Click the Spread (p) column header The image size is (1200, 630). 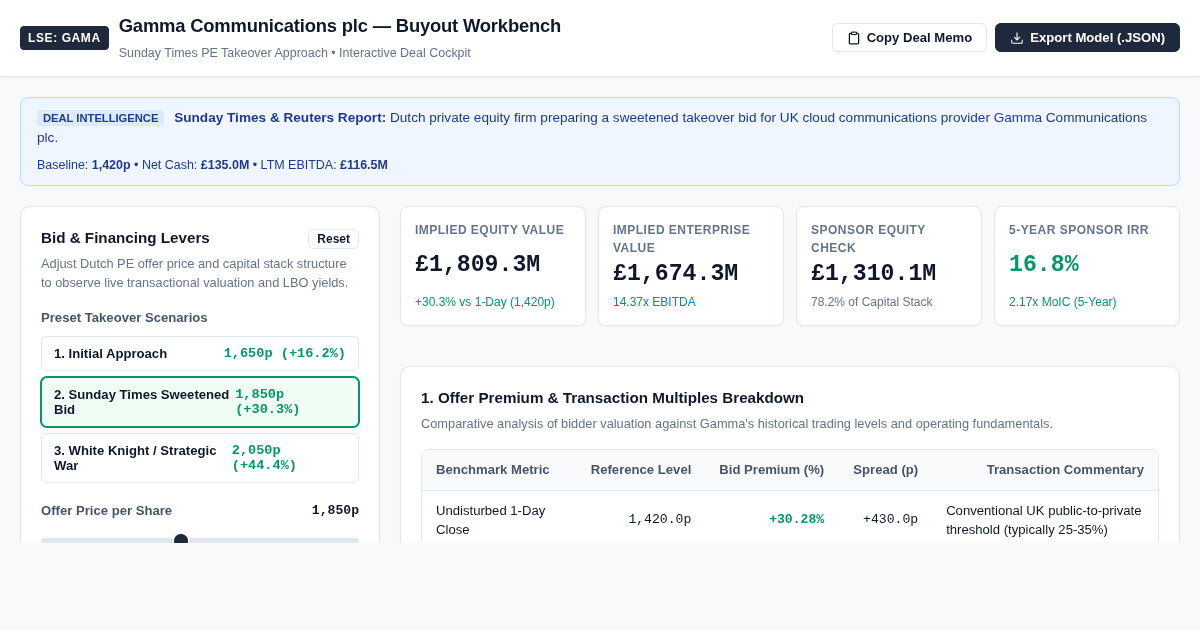point(885,470)
